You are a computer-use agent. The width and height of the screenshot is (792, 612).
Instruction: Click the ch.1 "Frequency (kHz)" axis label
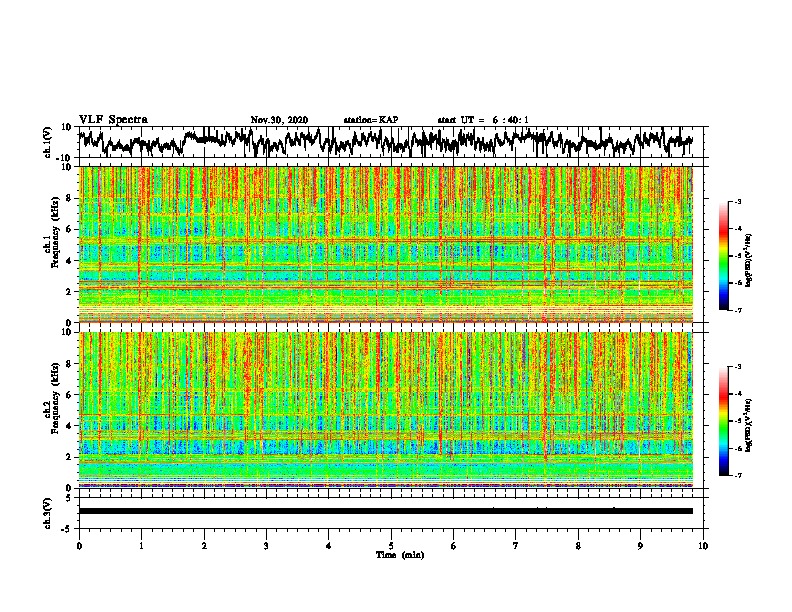[x=55, y=233]
